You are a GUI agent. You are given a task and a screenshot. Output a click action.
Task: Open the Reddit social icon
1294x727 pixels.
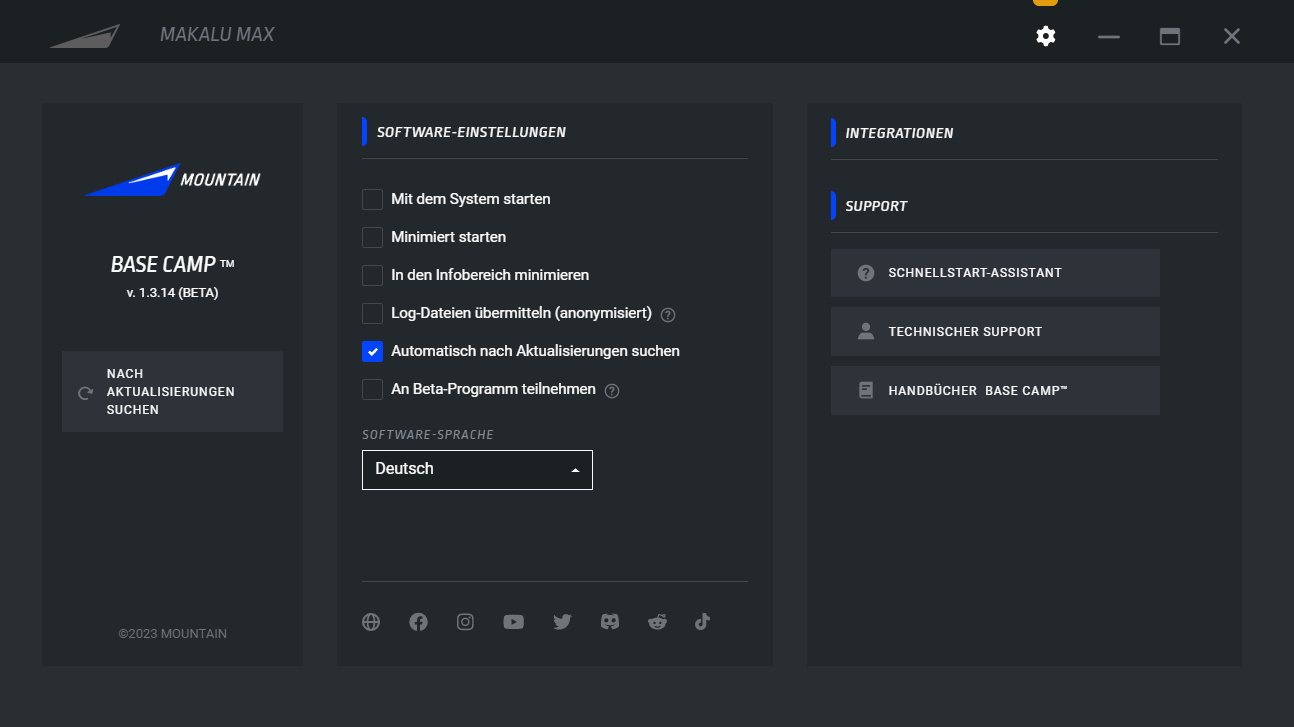point(657,622)
